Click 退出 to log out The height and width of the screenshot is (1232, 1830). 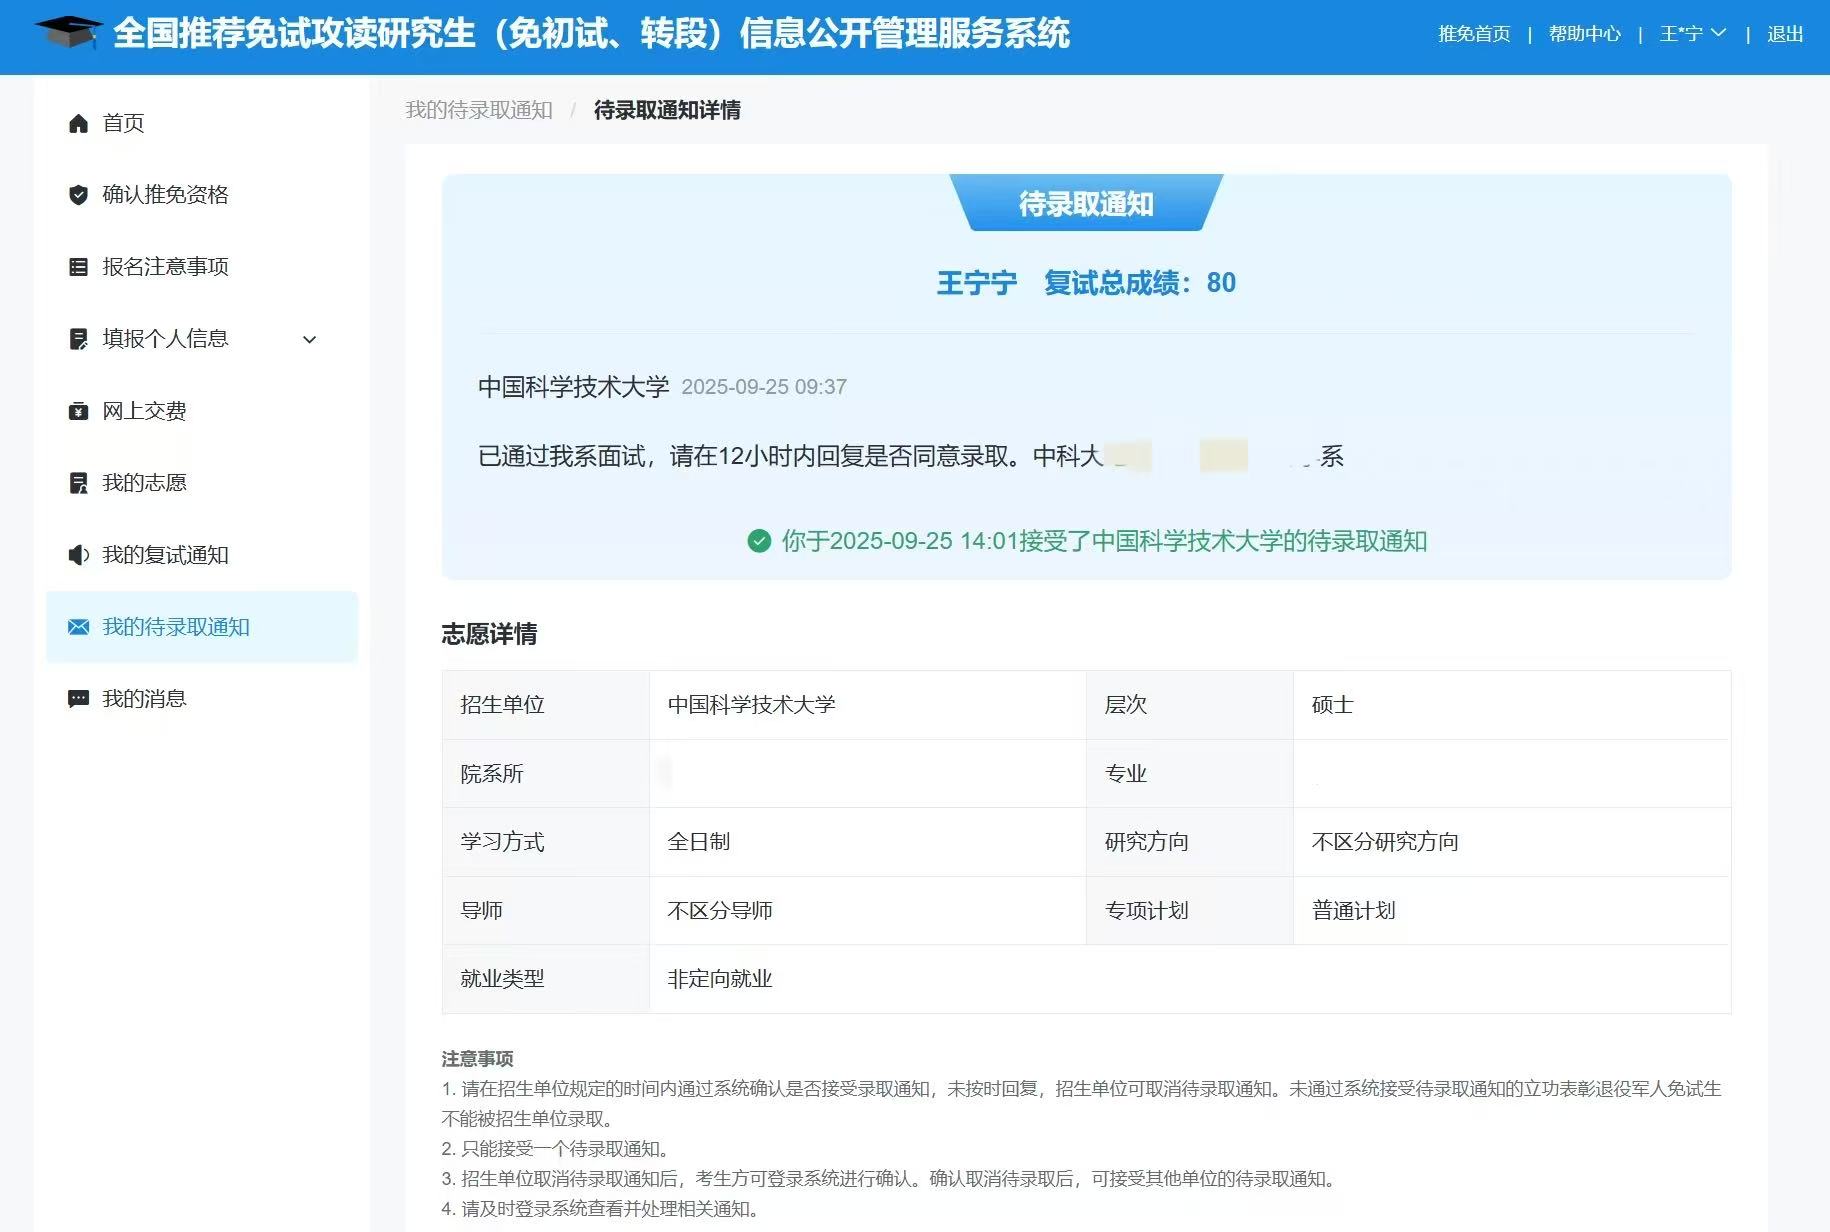click(1785, 34)
